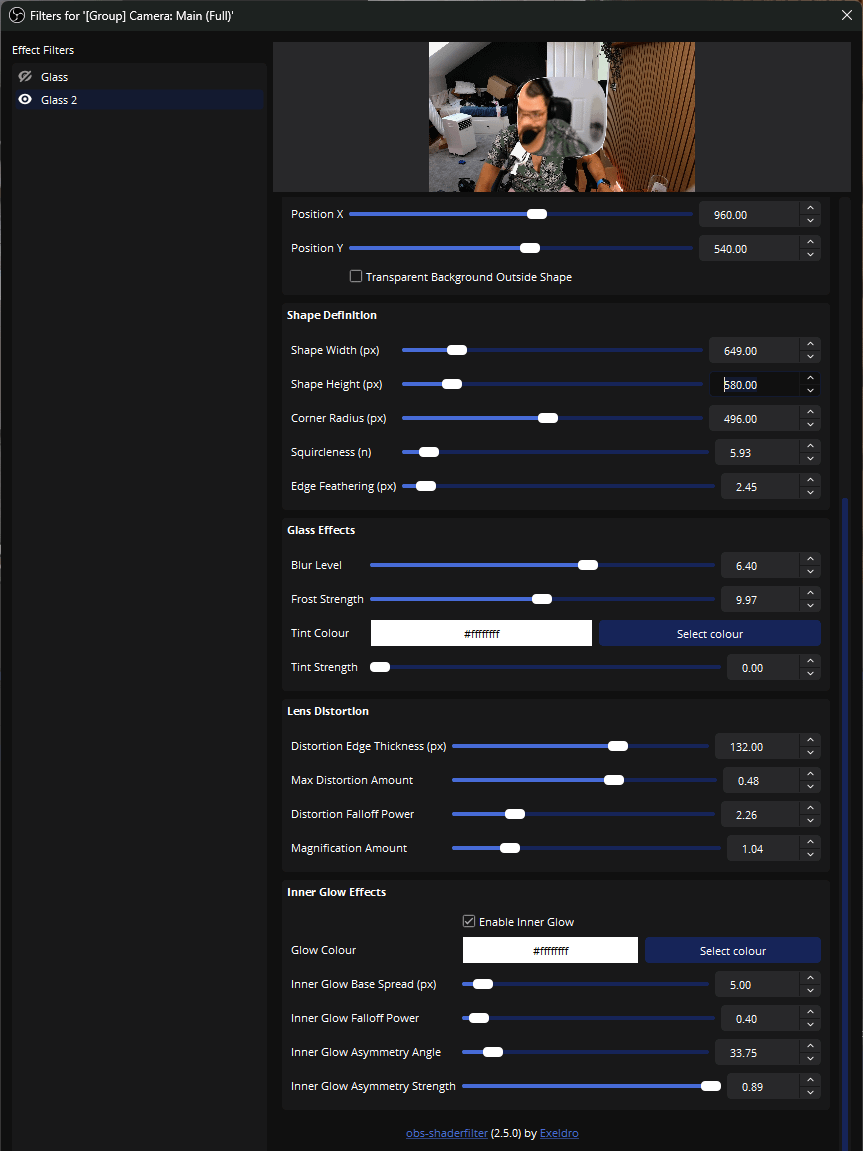Image resolution: width=863 pixels, height=1151 pixels.
Task: Increase Corner Radius with up arrow
Action: (x=810, y=412)
